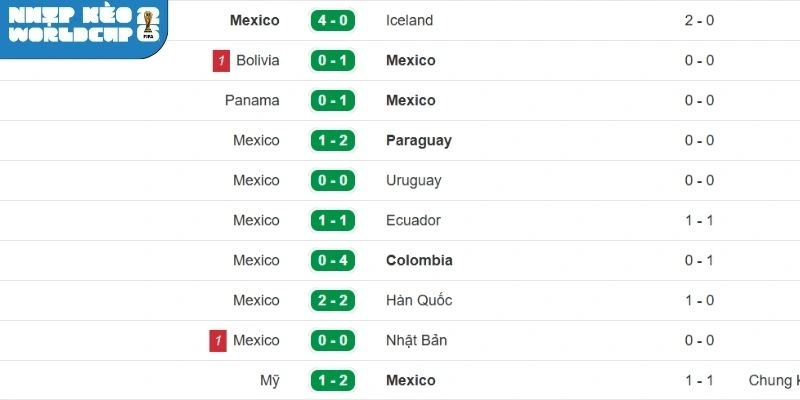Open the Bolivia 0 - 1 Mexico score
Screen dimensions: 800x400
(332, 61)
